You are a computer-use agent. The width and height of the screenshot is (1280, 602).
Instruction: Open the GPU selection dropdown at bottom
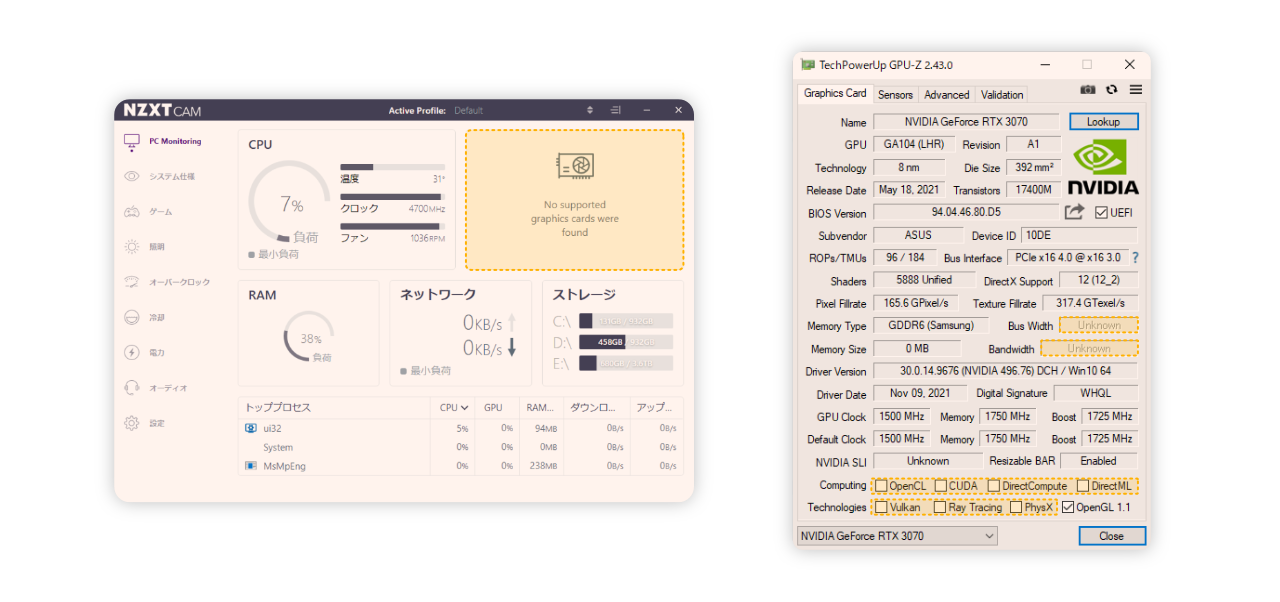(988, 535)
